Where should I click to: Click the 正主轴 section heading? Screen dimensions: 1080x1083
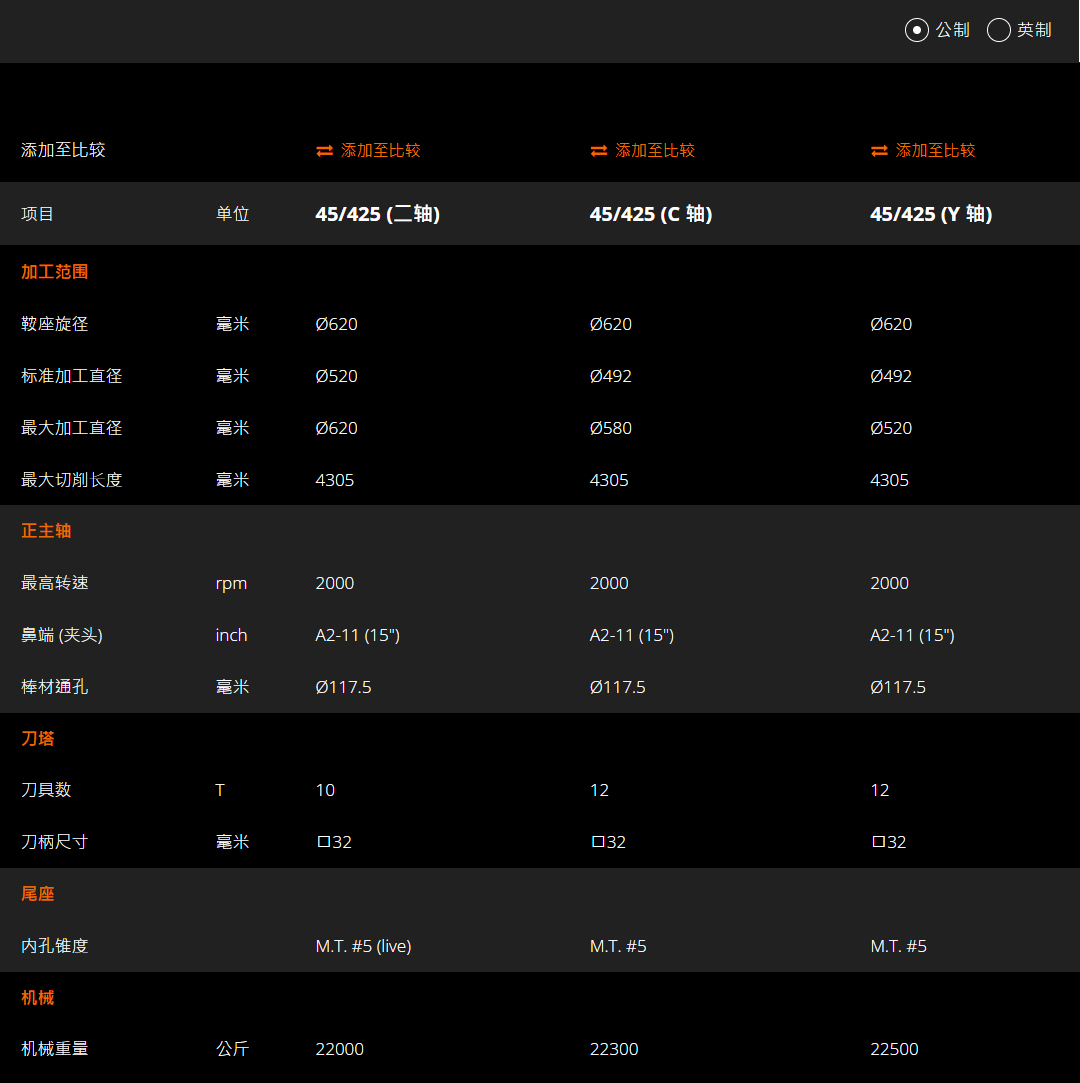pos(46,531)
